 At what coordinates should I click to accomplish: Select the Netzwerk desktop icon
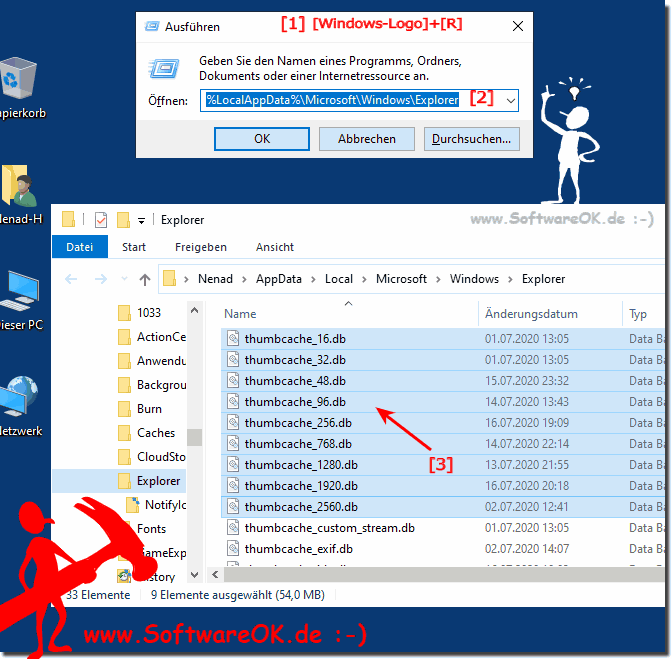click(20, 406)
